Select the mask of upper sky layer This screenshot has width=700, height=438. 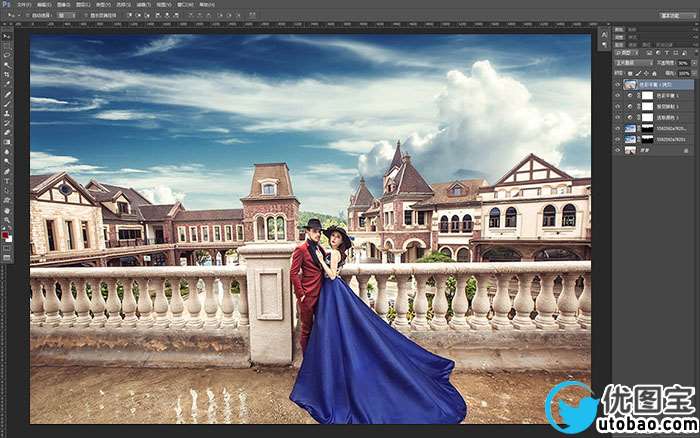[647, 128]
